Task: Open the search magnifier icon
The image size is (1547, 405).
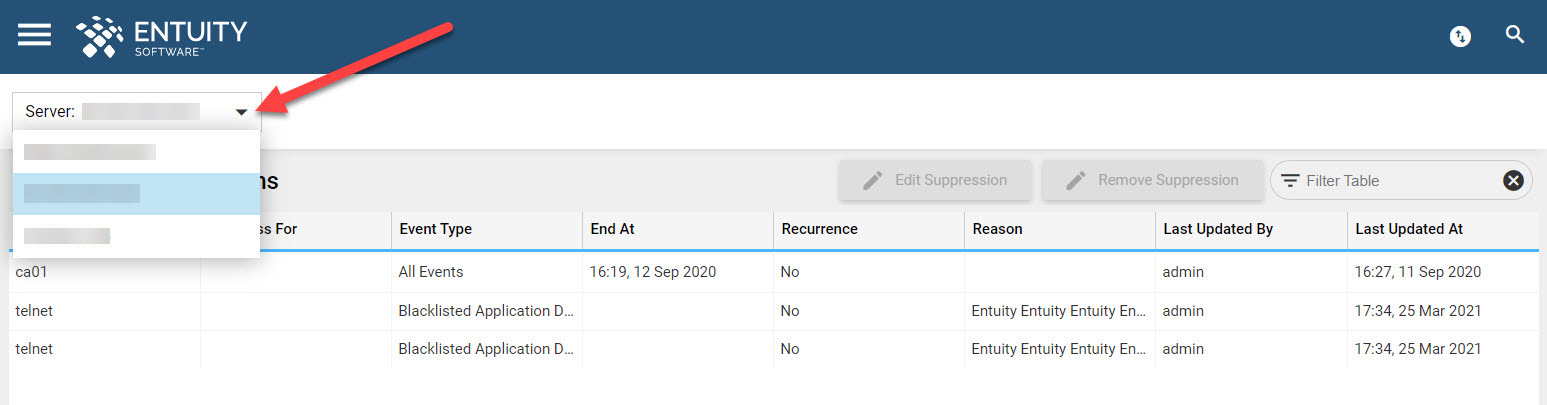Action: pos(1515,35)
